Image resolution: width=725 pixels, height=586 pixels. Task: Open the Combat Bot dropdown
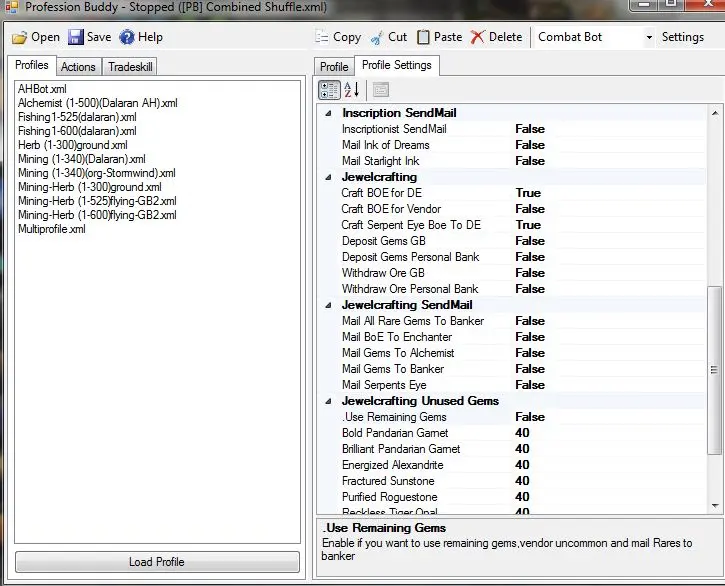point(649,37)
